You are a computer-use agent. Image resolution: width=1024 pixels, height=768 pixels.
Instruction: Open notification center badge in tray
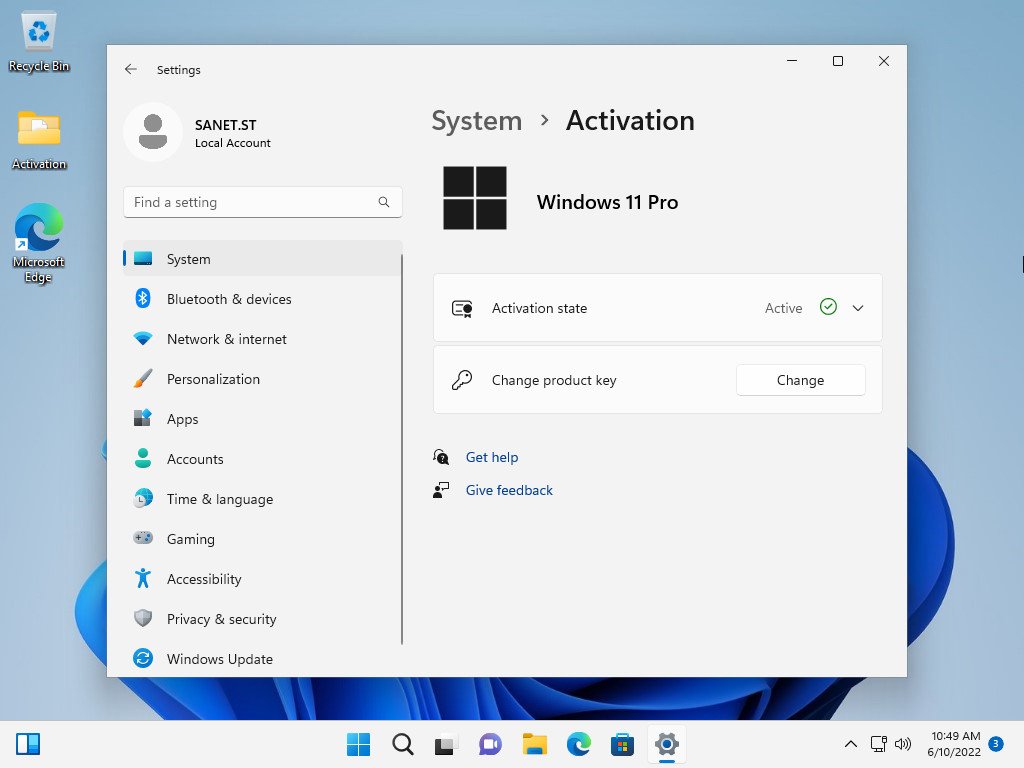(x=995, y=744)
